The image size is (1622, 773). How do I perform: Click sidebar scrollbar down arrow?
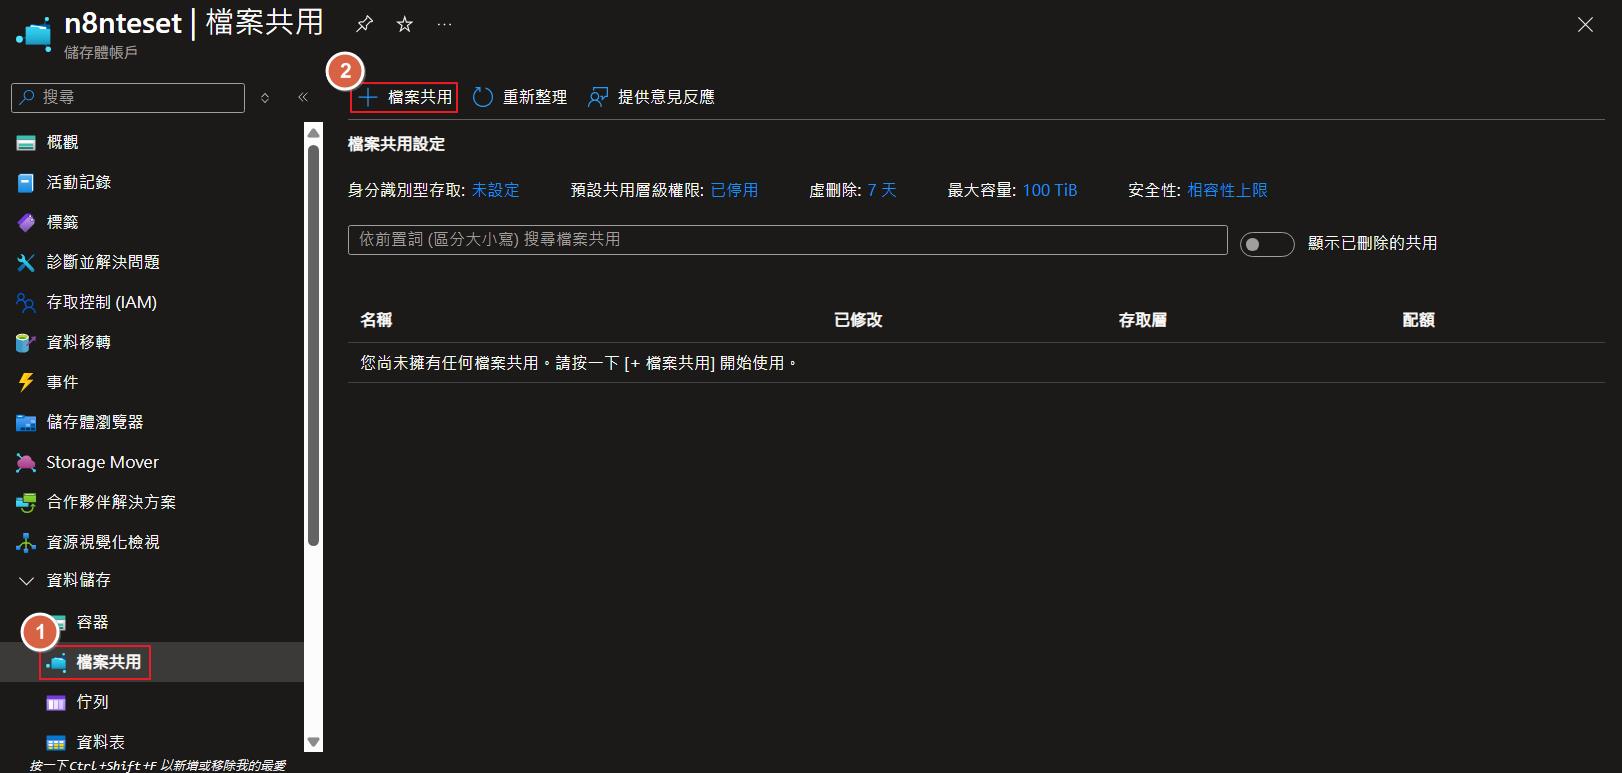(314, 743)
